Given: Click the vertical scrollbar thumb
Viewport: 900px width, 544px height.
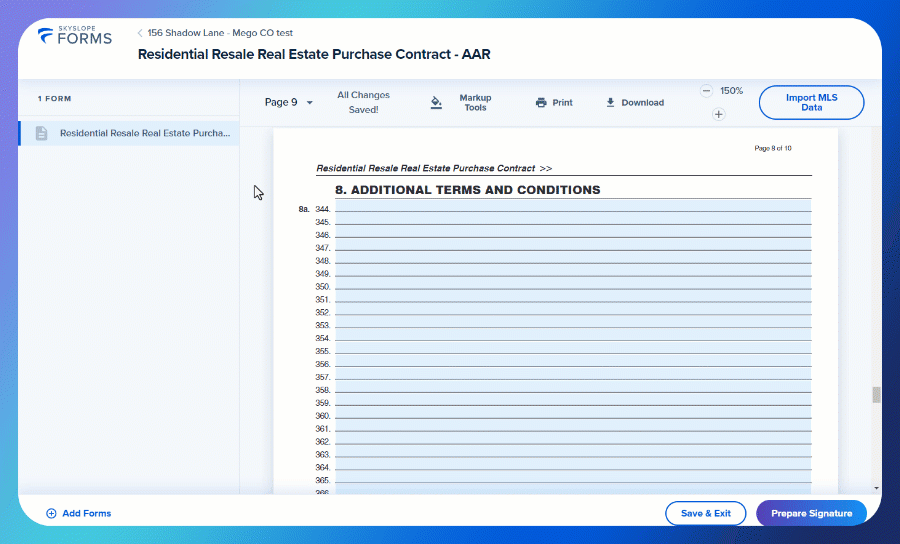Looking at the screenshot, I should [x=876, y=395].
